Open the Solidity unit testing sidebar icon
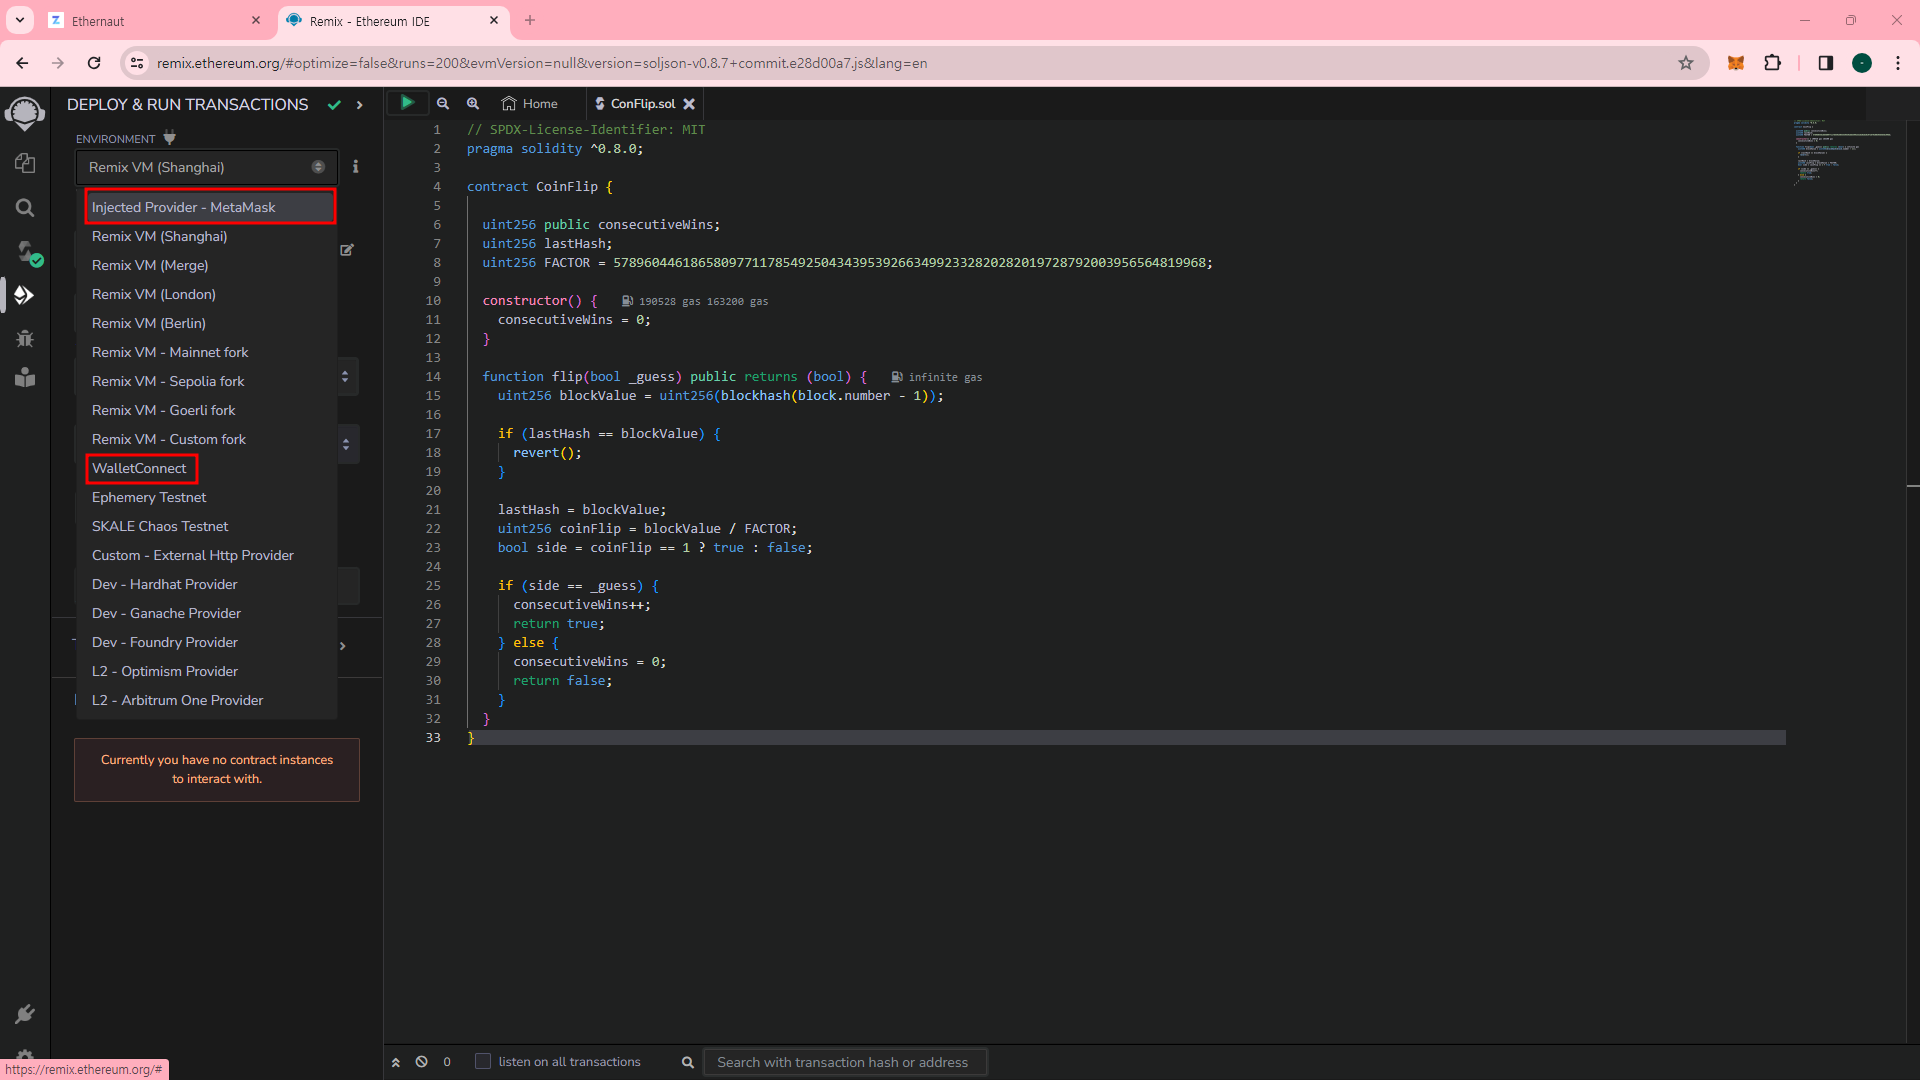Viewport: 1920px width, 1080px height. [25, 377]
